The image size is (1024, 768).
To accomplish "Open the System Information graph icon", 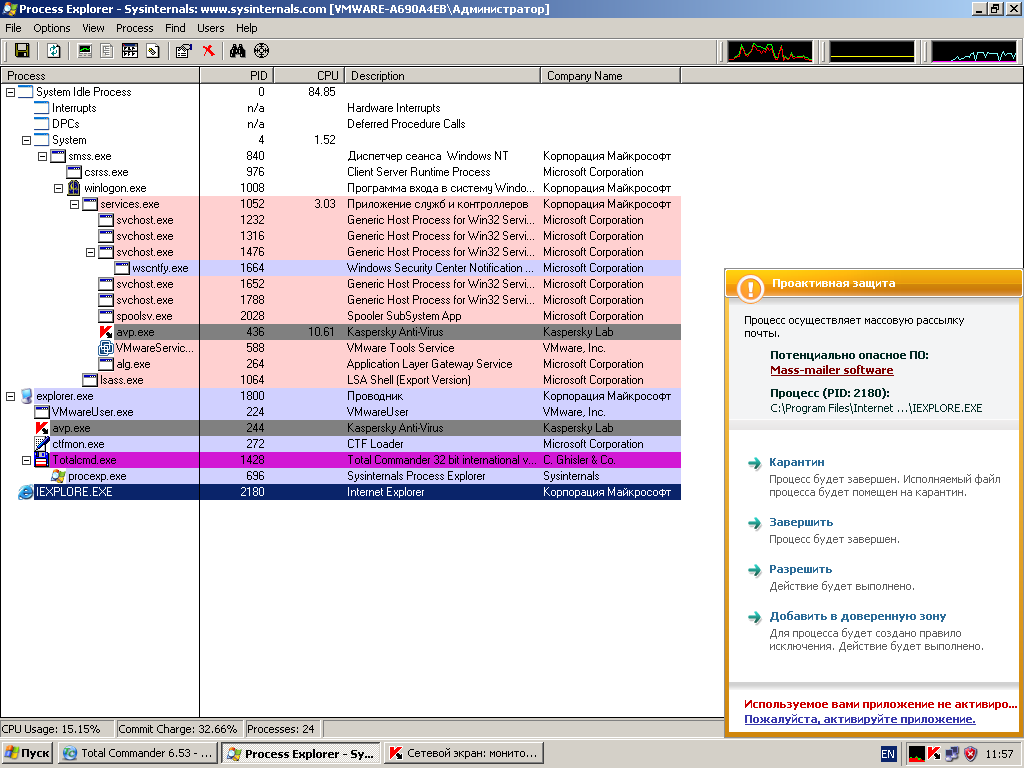I will click(x=85, y=51).
